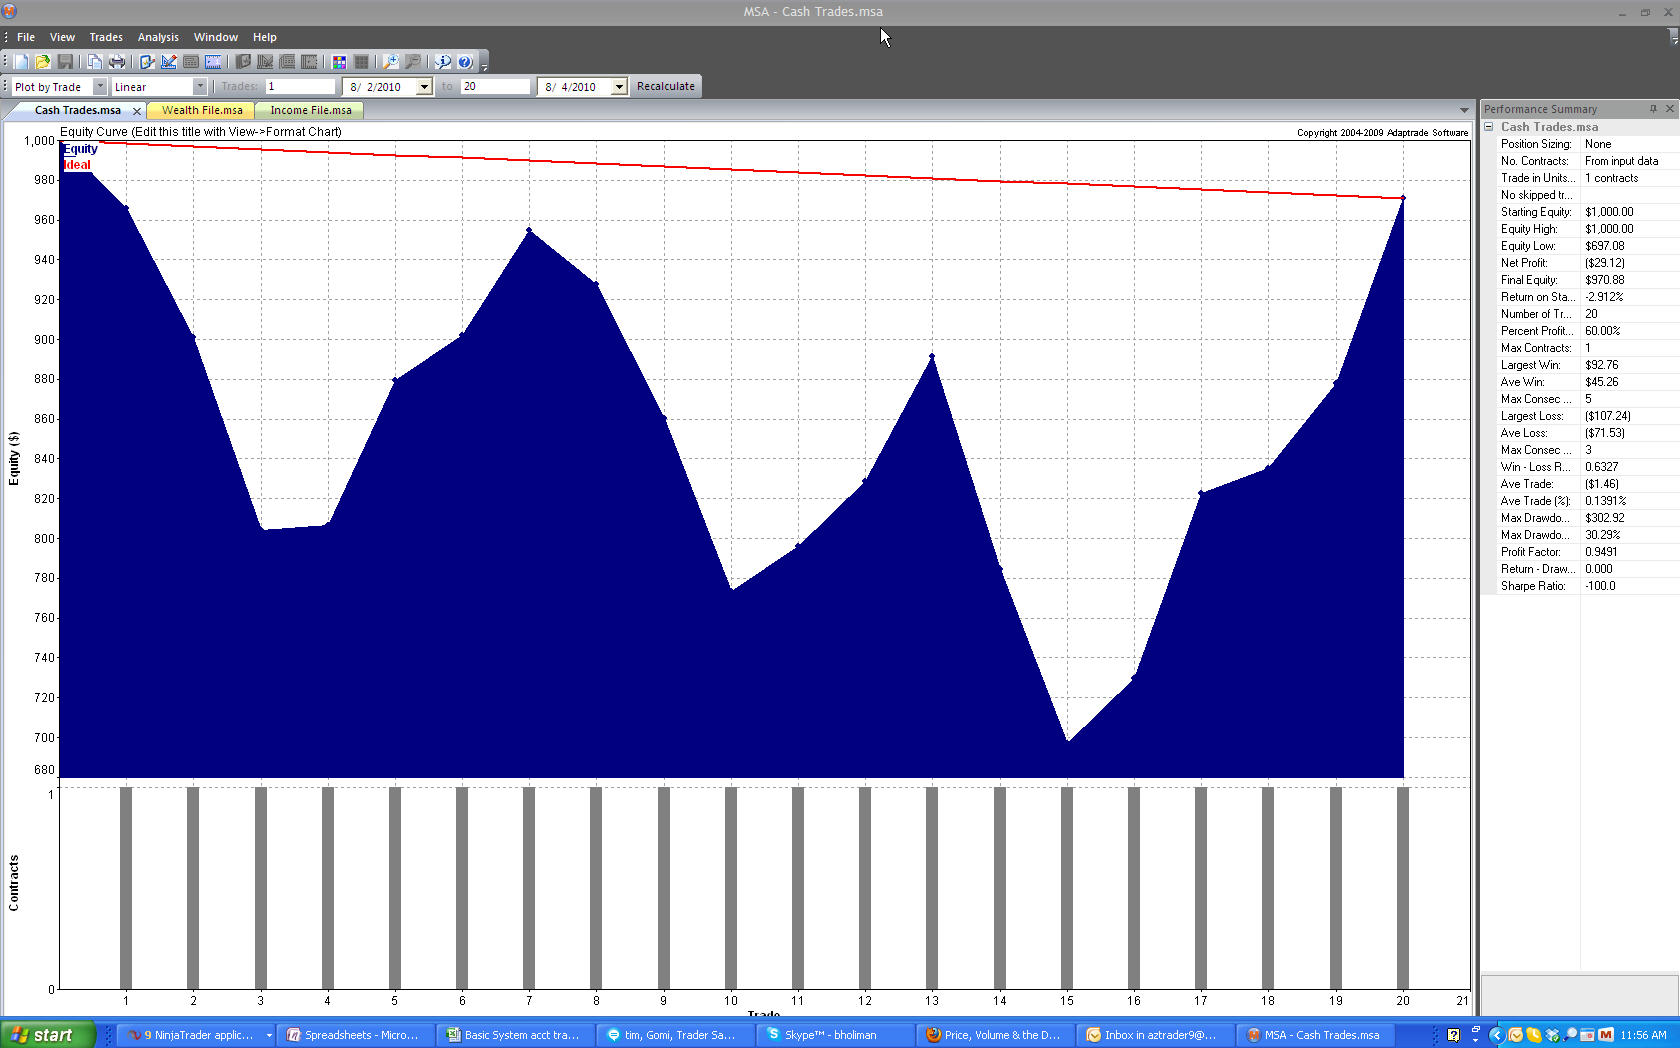1680x1048 pixels.
Task: Click the Equity Curve chart title
Action: [201, 132]
